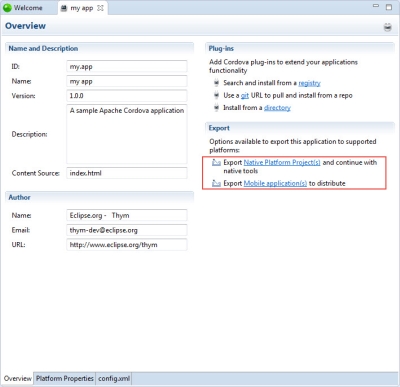The image size is (400, 387).
Task: Click the Version field showing 1.0.0
Action: pos(127,96)
